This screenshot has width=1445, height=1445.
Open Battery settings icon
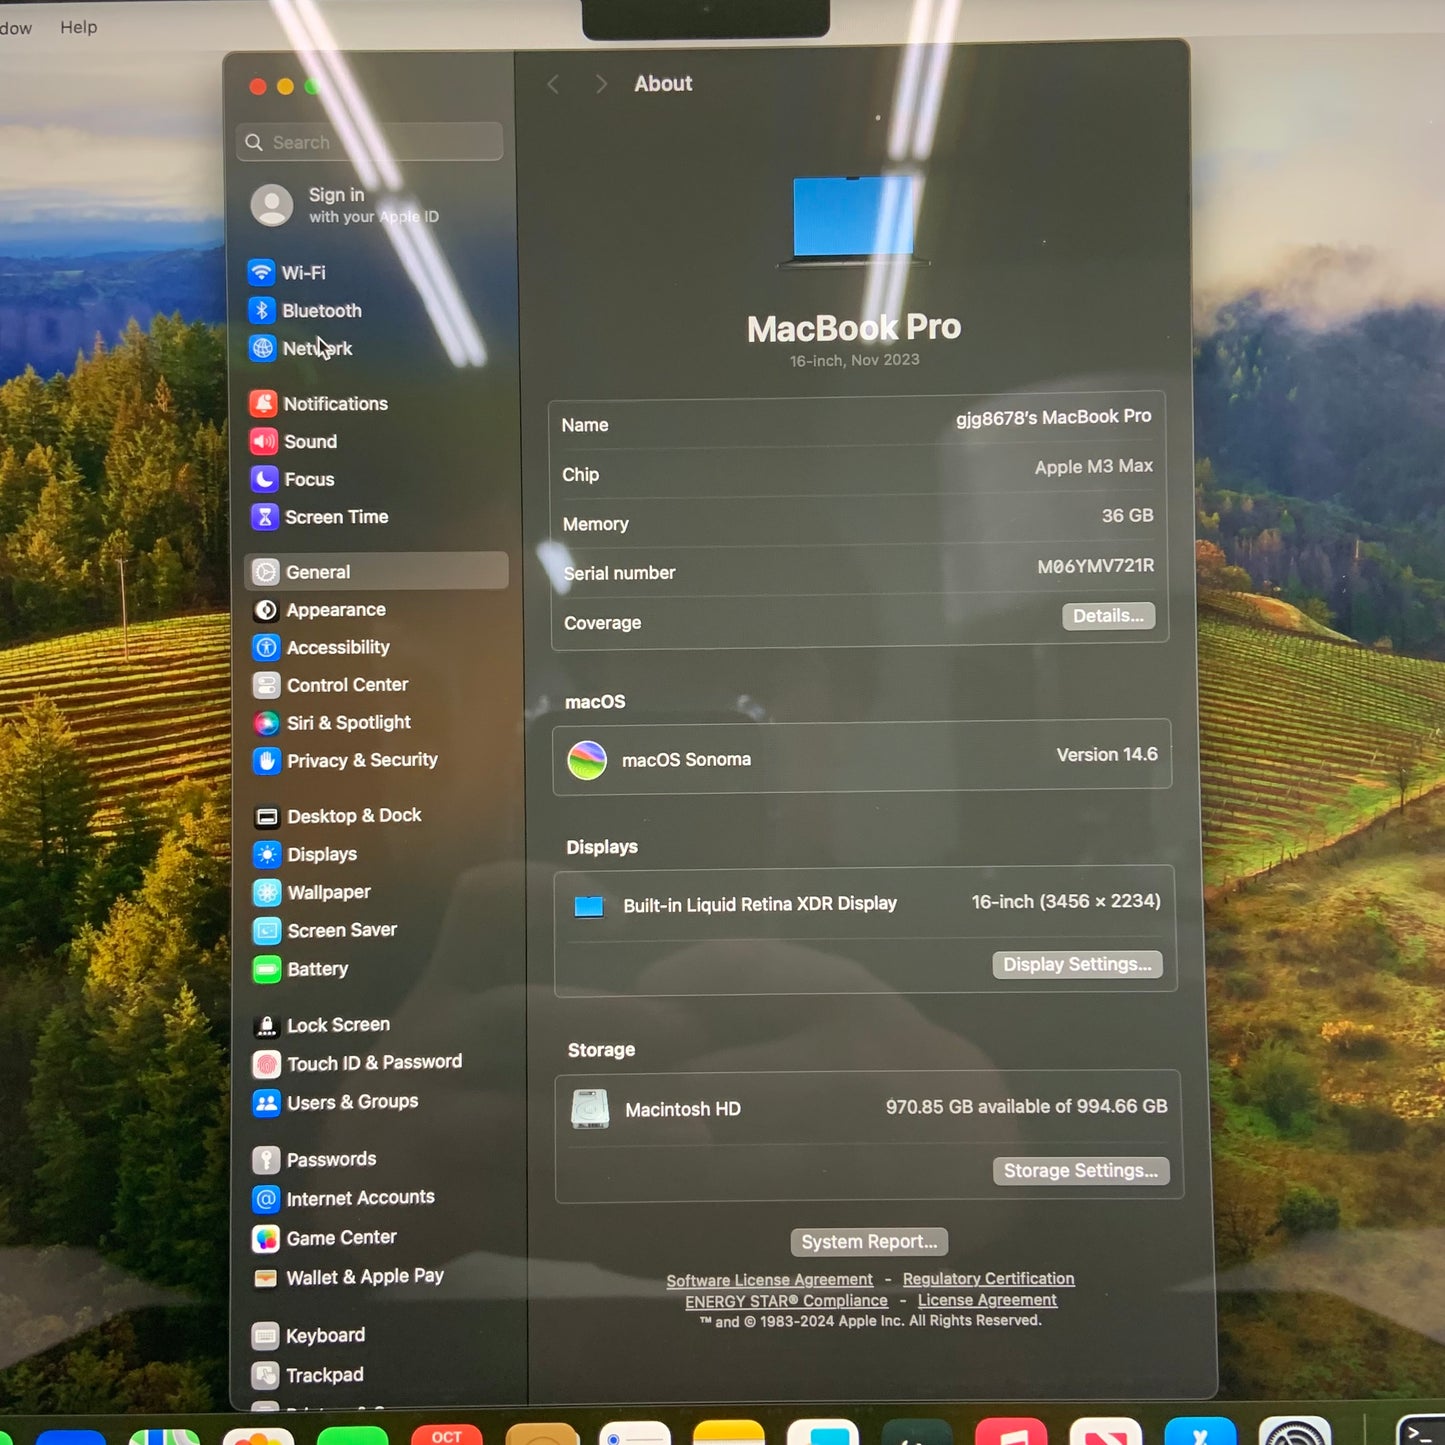coord(267,969)
